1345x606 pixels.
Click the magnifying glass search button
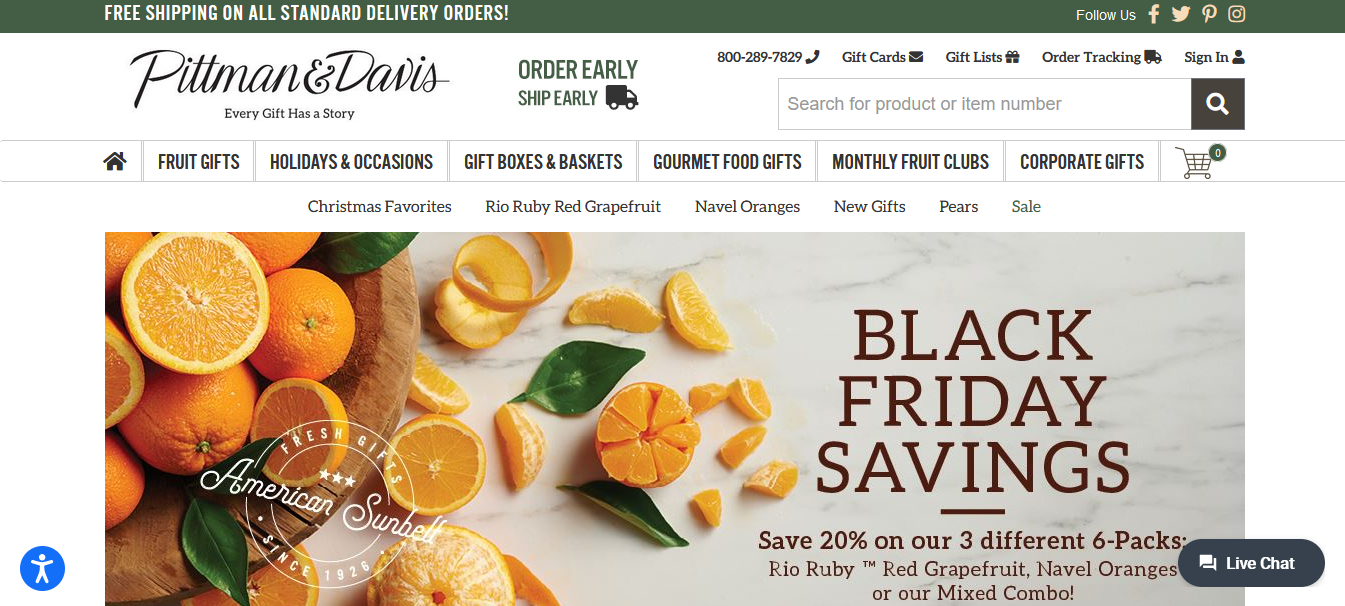pyautogui.click(x=1217, y=104)
